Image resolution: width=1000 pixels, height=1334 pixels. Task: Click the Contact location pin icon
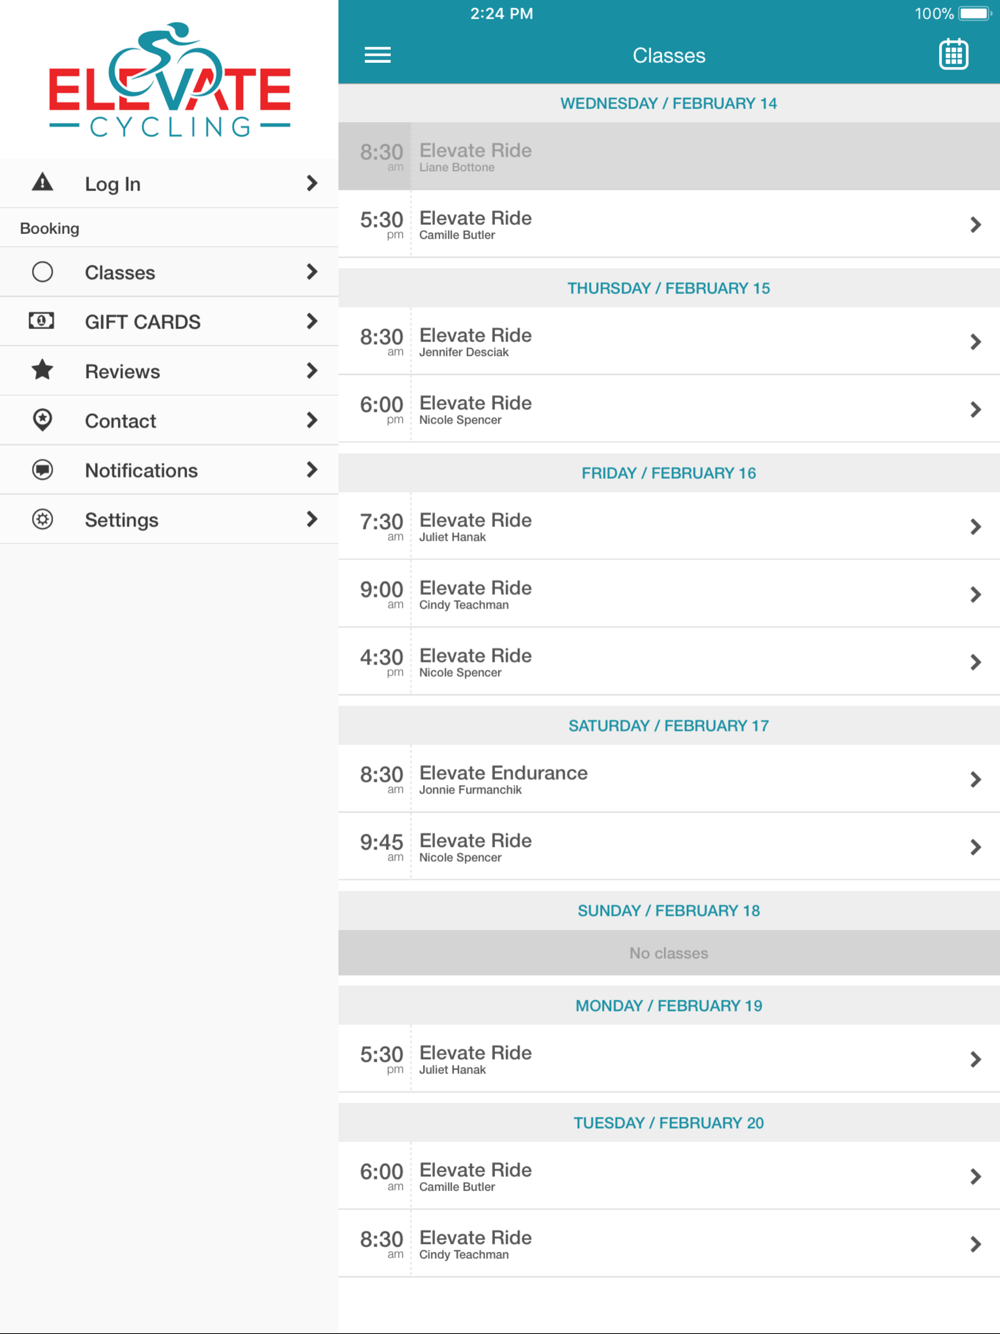(x=42, y=420)
